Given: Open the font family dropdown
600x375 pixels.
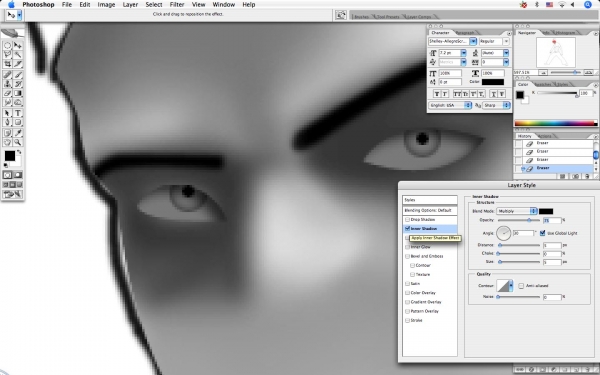Looking at the screenshot, I should click(x=473, y=41).
